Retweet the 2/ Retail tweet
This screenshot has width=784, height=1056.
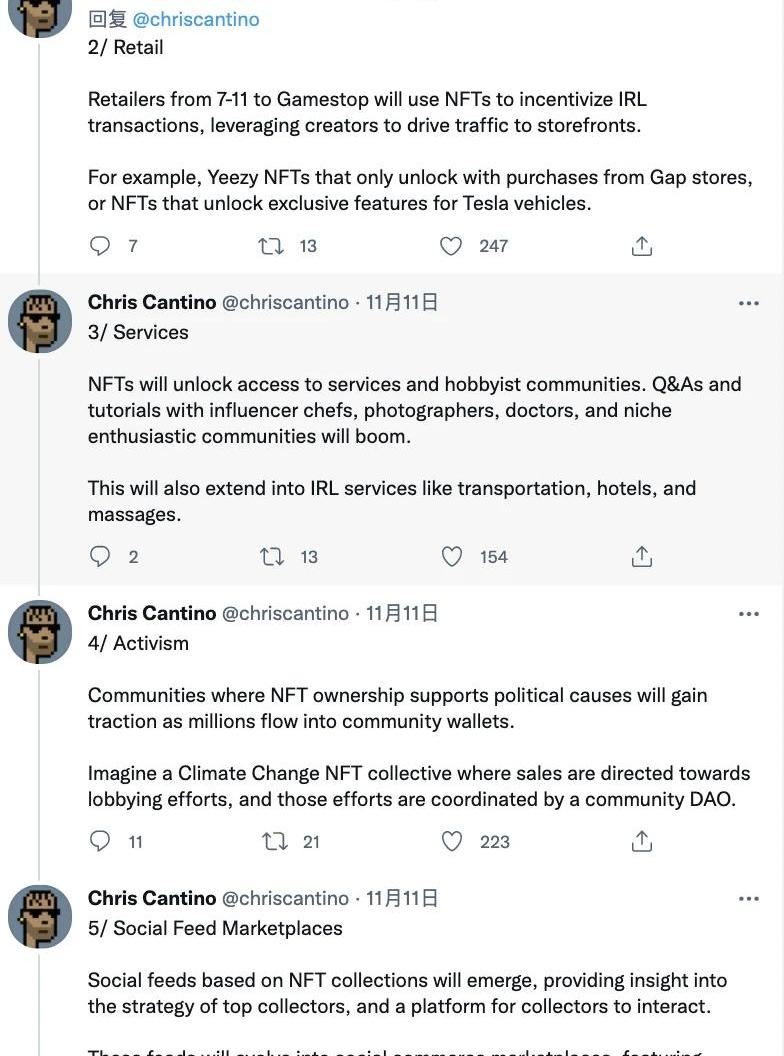point(271,245)
